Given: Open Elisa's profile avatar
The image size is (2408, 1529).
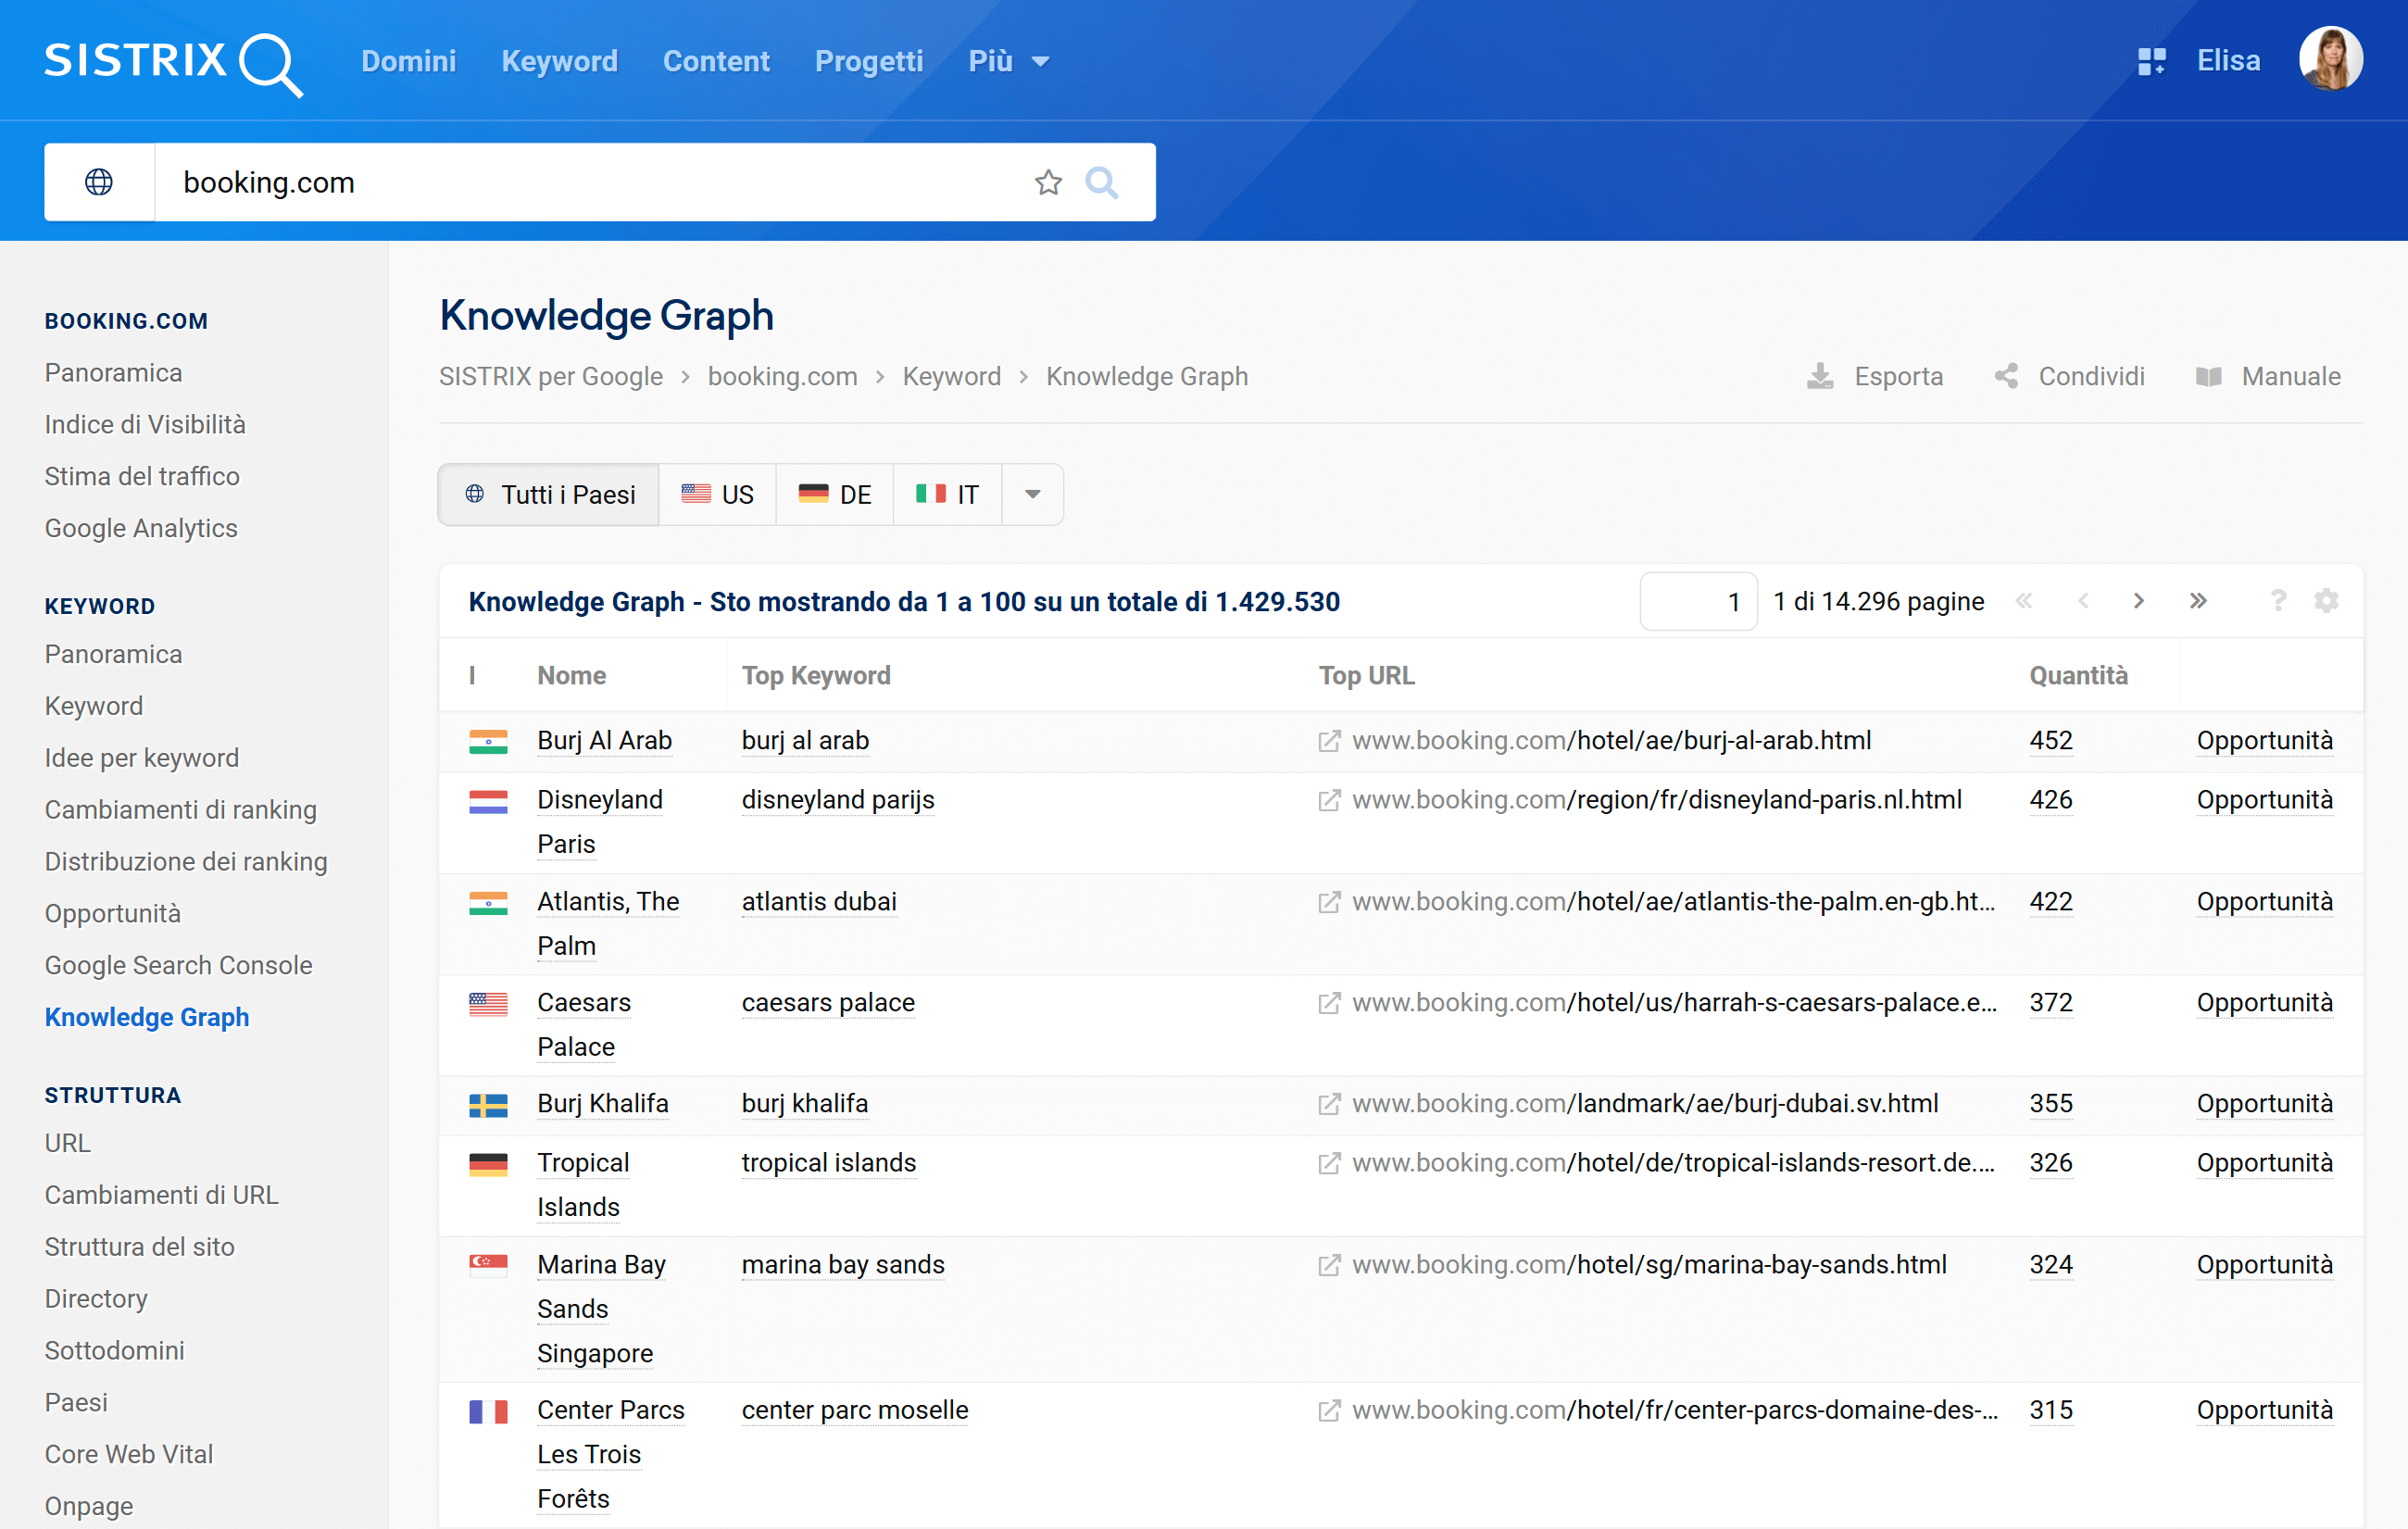Looking at the screenshot, I should [x=2330, y=59].
